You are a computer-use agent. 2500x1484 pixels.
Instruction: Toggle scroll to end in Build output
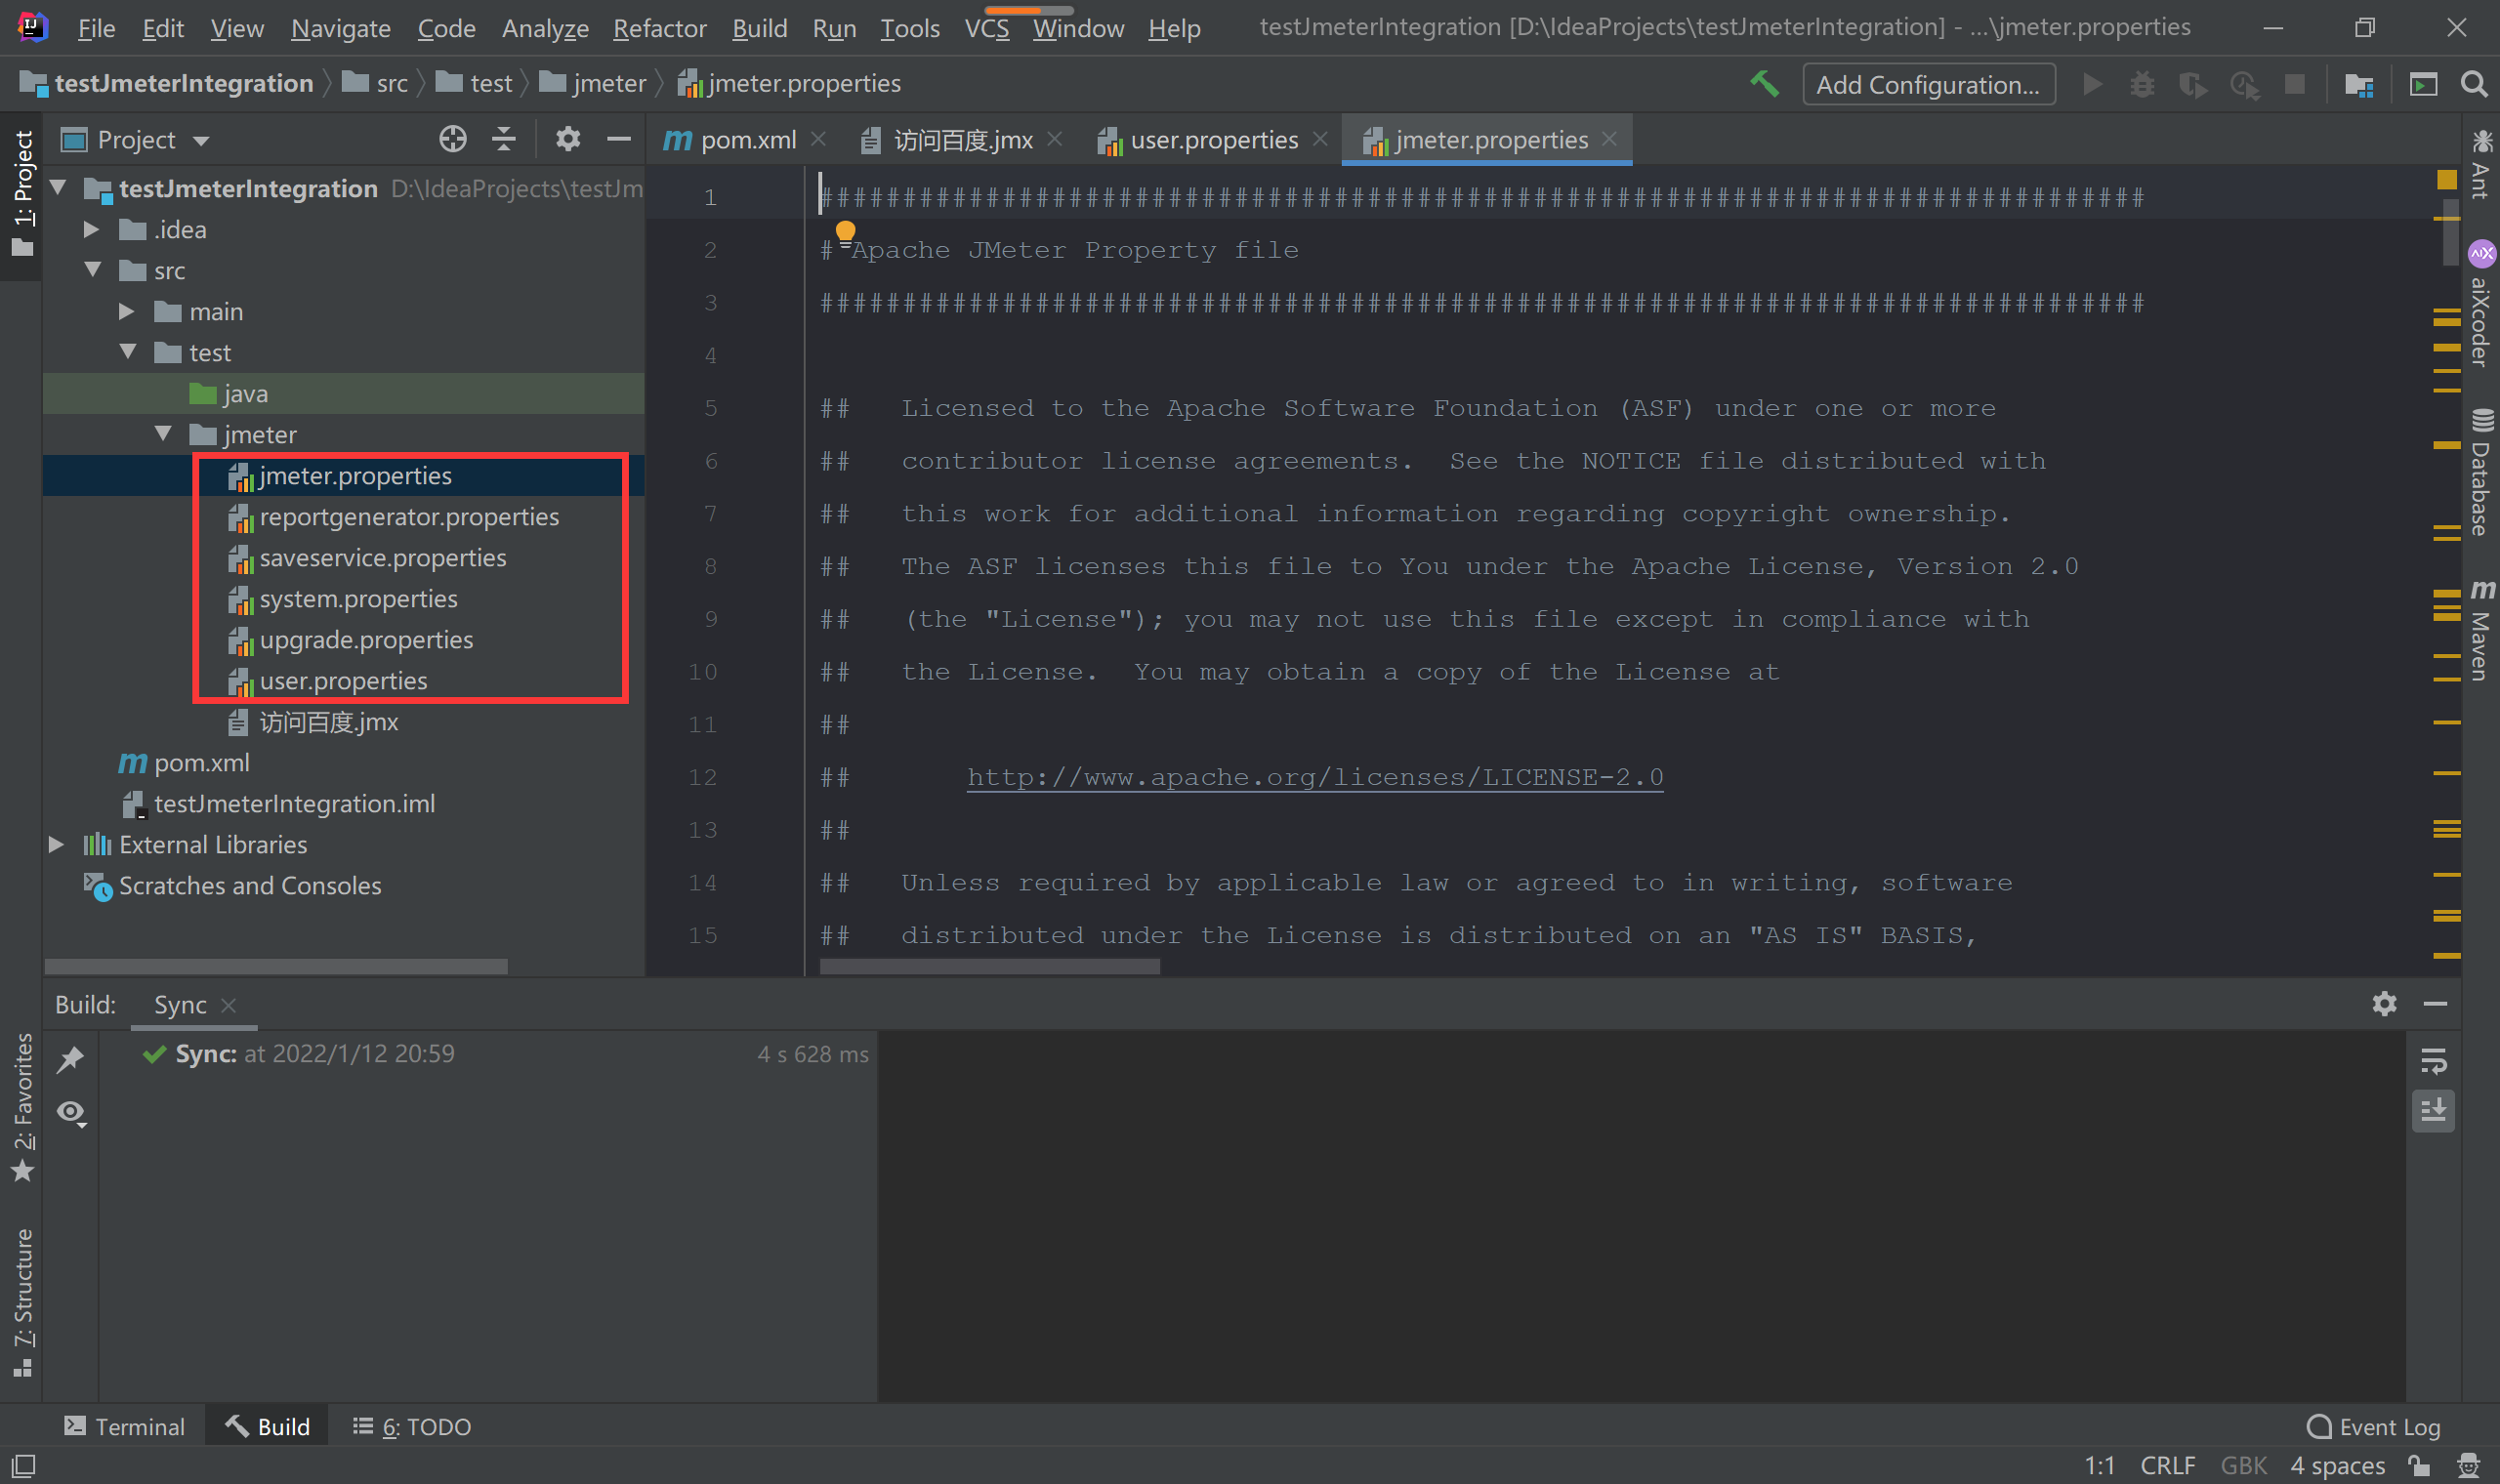pos(2433,1110)
